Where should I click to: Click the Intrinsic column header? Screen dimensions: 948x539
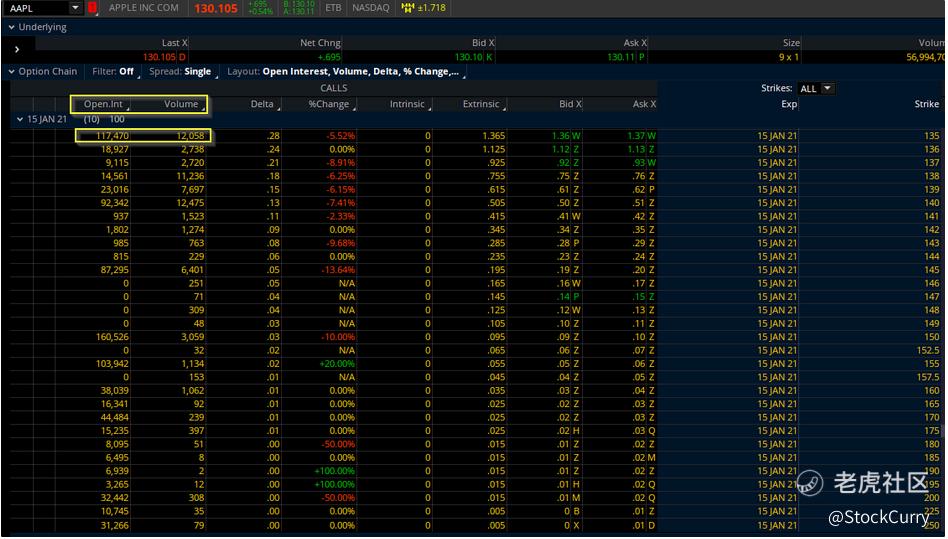pyautogui.click(x=407, y=104)
